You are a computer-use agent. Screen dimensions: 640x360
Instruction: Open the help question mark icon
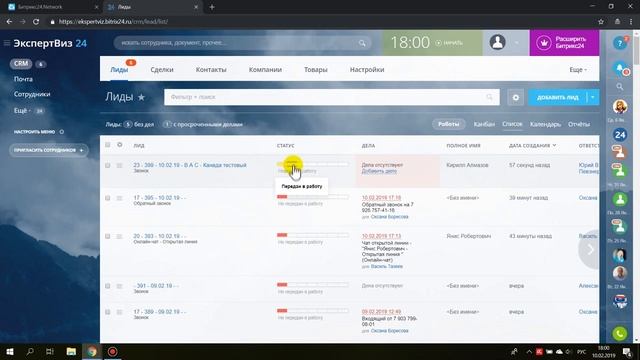click(x=620, y=43)
